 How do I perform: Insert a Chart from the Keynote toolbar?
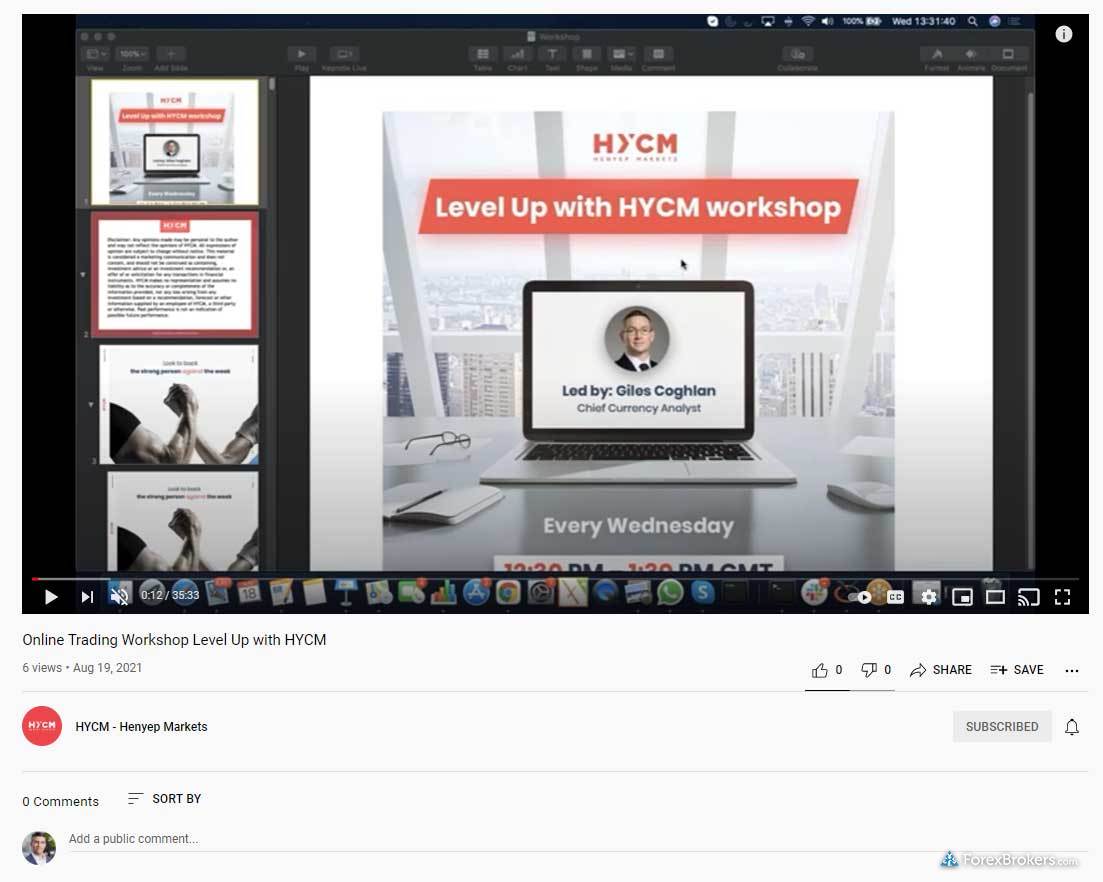pos(517,54)
